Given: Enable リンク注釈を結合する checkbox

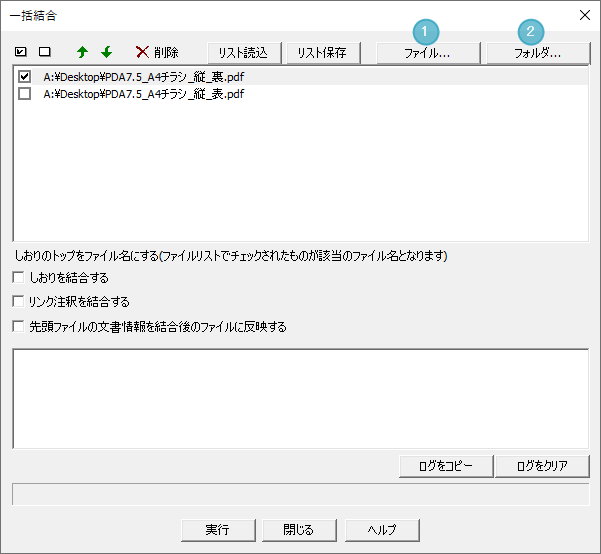Looking at the screenshot, I should pos(18,301).
